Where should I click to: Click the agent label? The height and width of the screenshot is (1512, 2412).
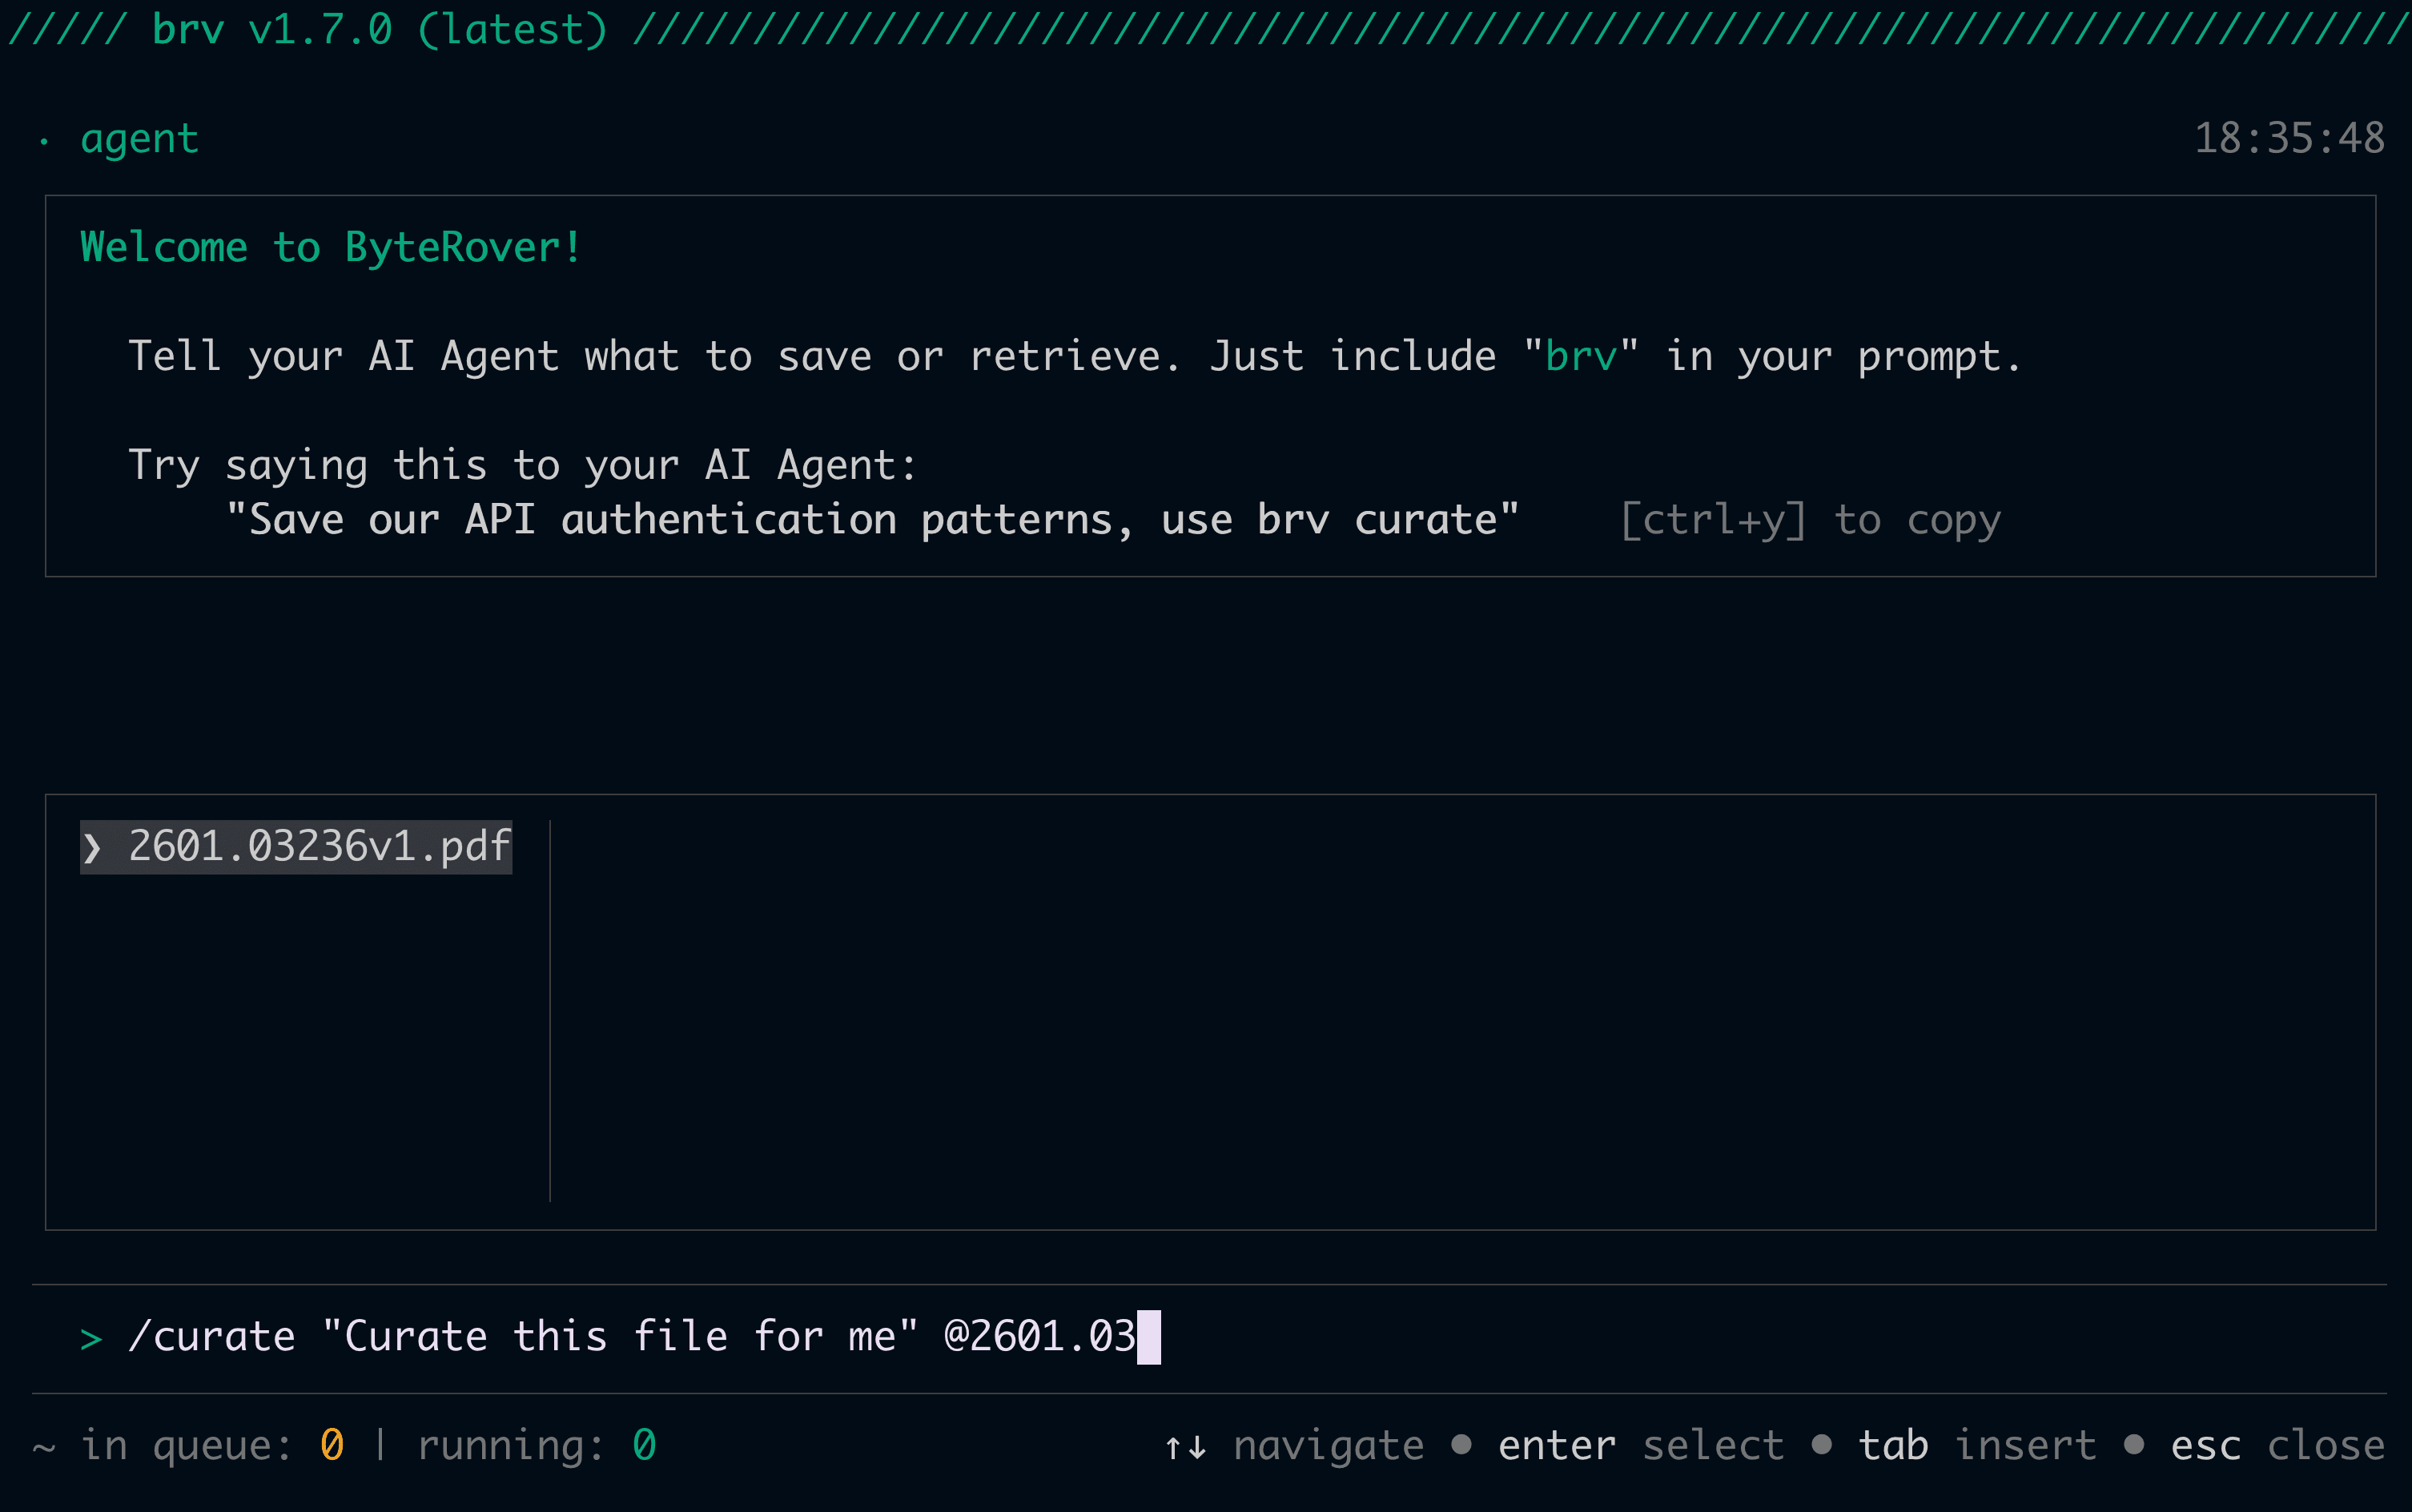(x=140, y=139)
